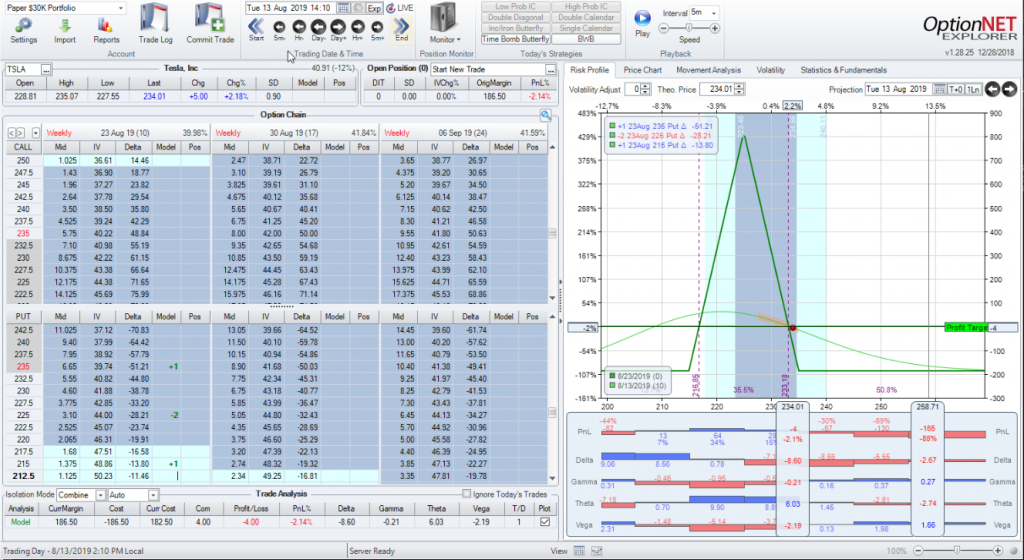Select BWB strategy button
Image resolution: width=1024 pixels, height=560 pixels.
pos(586,39)
